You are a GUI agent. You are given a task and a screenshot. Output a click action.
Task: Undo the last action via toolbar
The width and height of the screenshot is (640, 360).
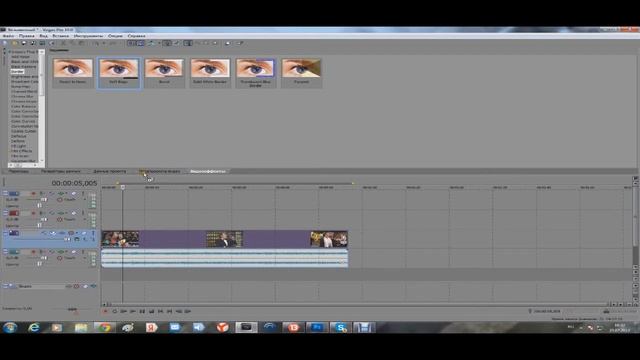tap(96, 43)
